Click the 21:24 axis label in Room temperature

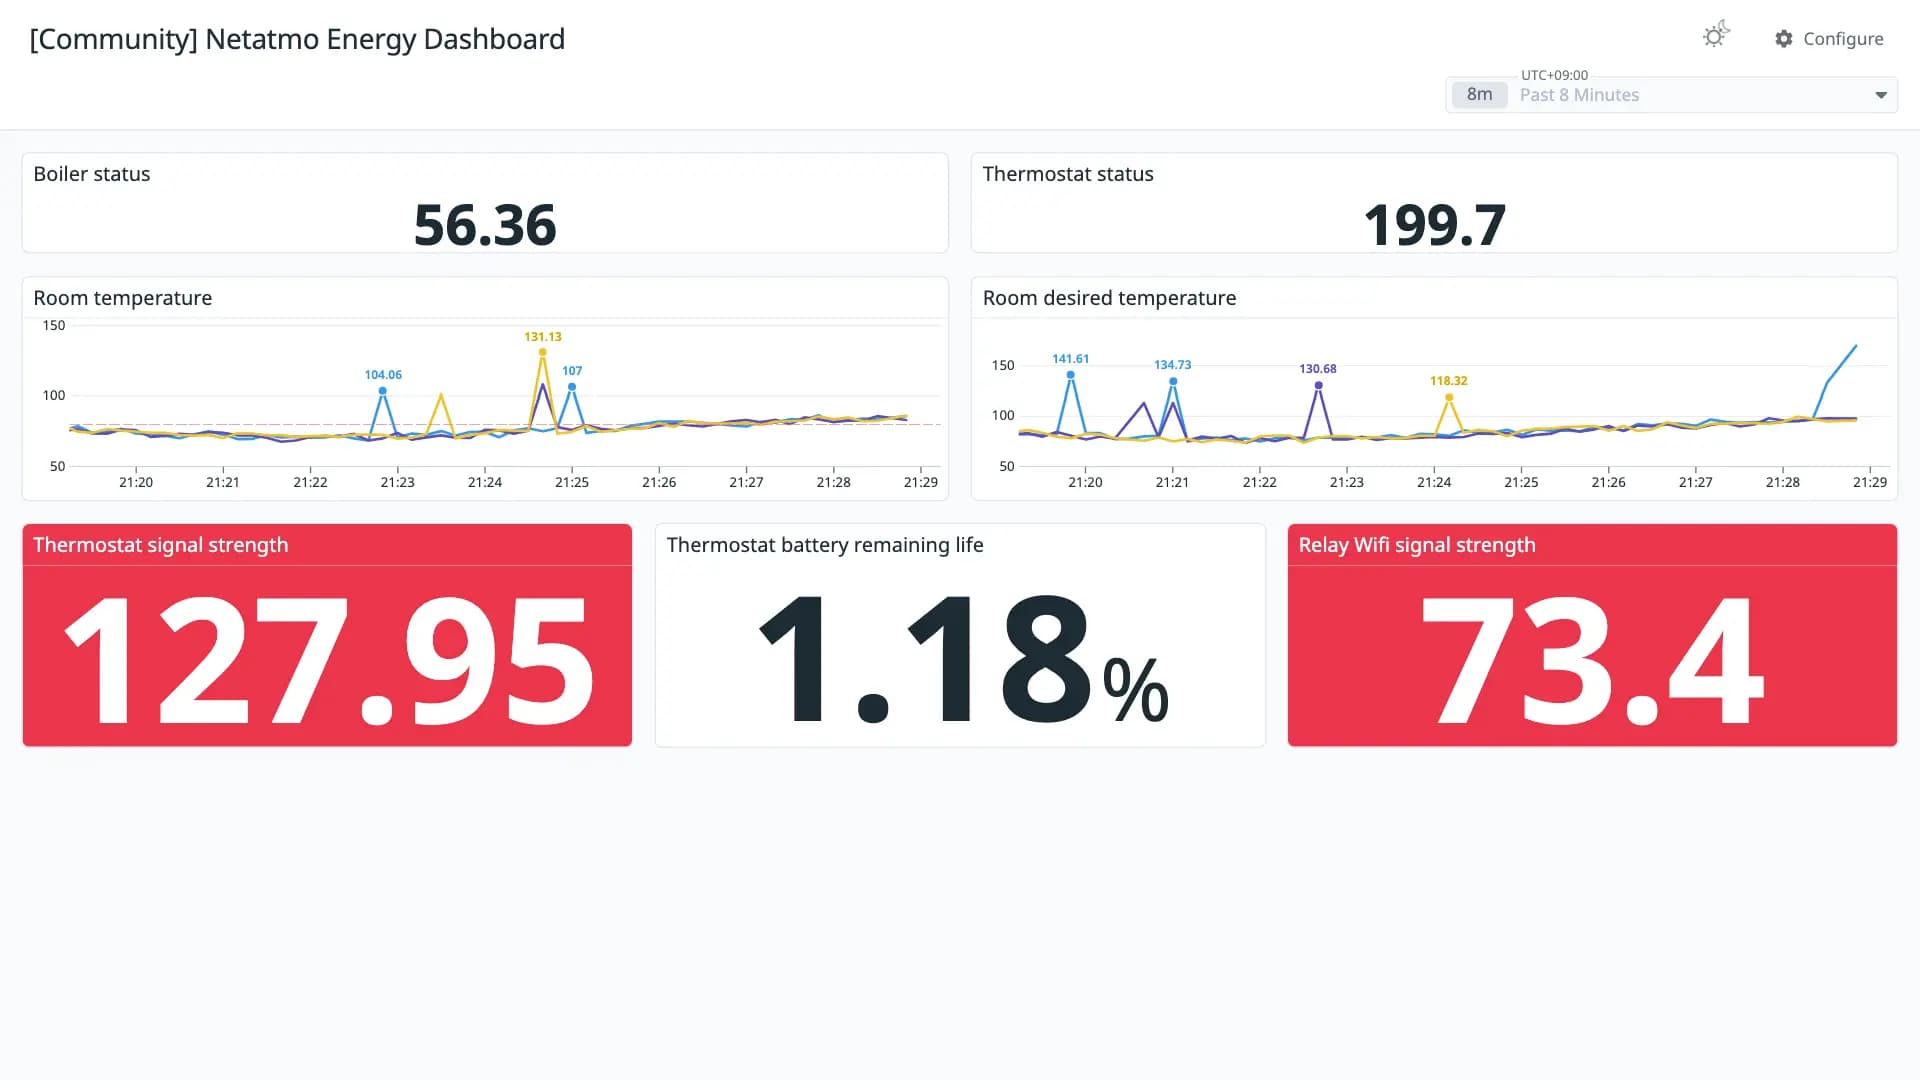[485, 482]
